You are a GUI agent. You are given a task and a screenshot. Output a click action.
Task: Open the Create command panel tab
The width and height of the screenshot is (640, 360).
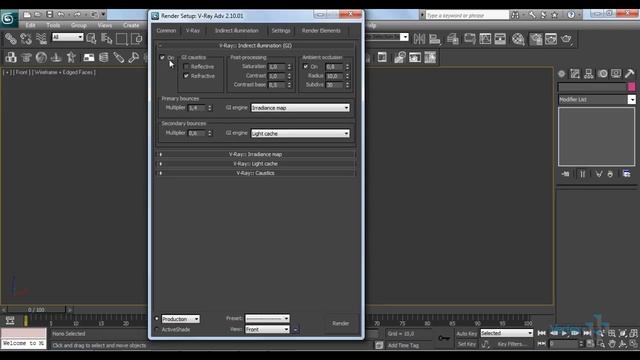point(562,74)
